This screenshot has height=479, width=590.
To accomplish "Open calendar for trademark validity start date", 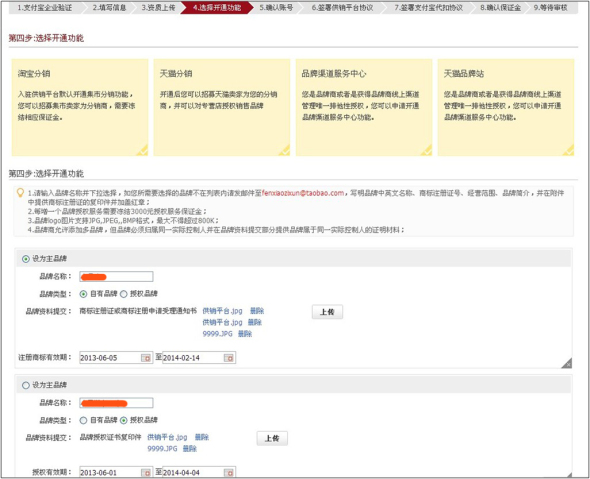I will point(146,358).
